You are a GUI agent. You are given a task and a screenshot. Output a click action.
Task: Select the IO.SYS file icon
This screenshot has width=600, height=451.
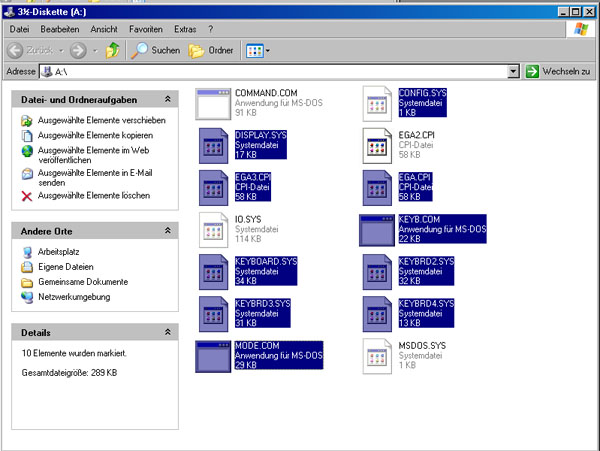[214, 230]
